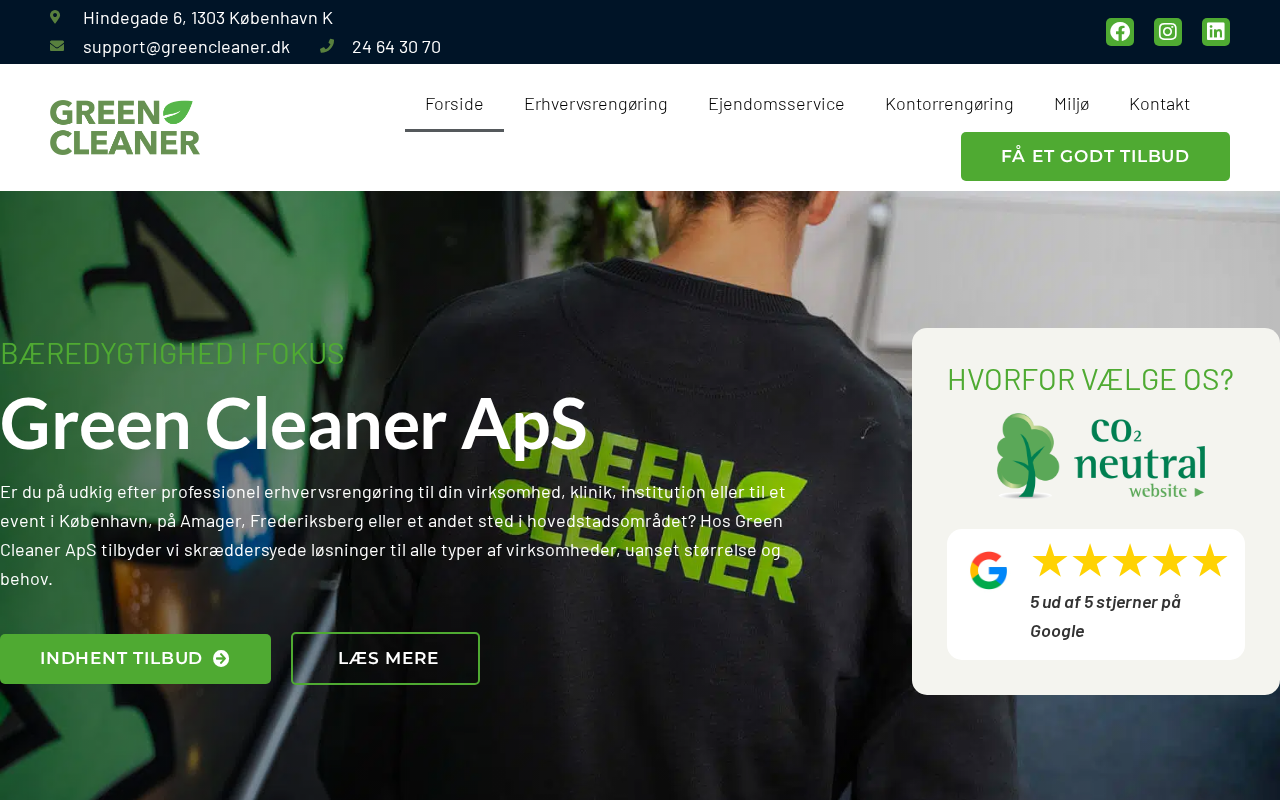1280x800 pixels.
Task: Click the Hindegade 6 address text
Action: pos(208,18)
